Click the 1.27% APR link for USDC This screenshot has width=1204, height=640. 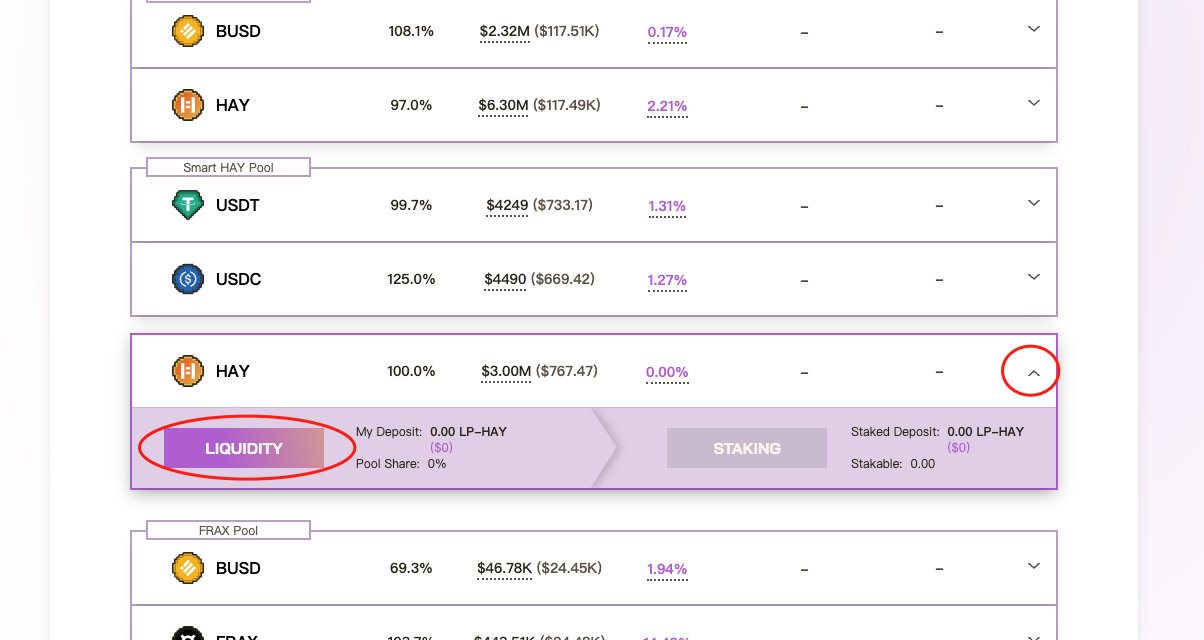[667, 280]
